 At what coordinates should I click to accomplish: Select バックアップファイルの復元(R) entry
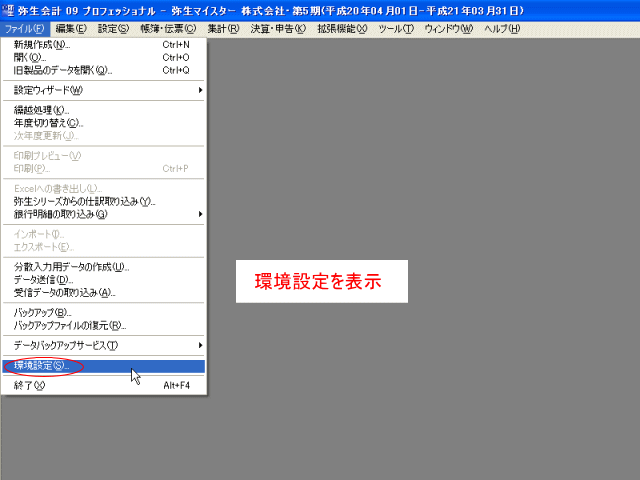tap(104, 326)
